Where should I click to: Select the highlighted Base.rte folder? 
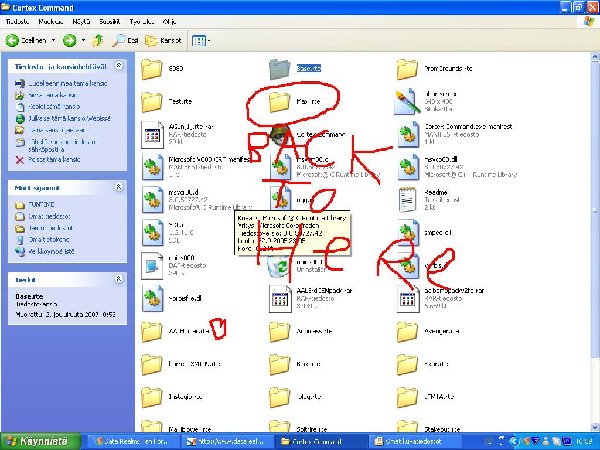295,69
